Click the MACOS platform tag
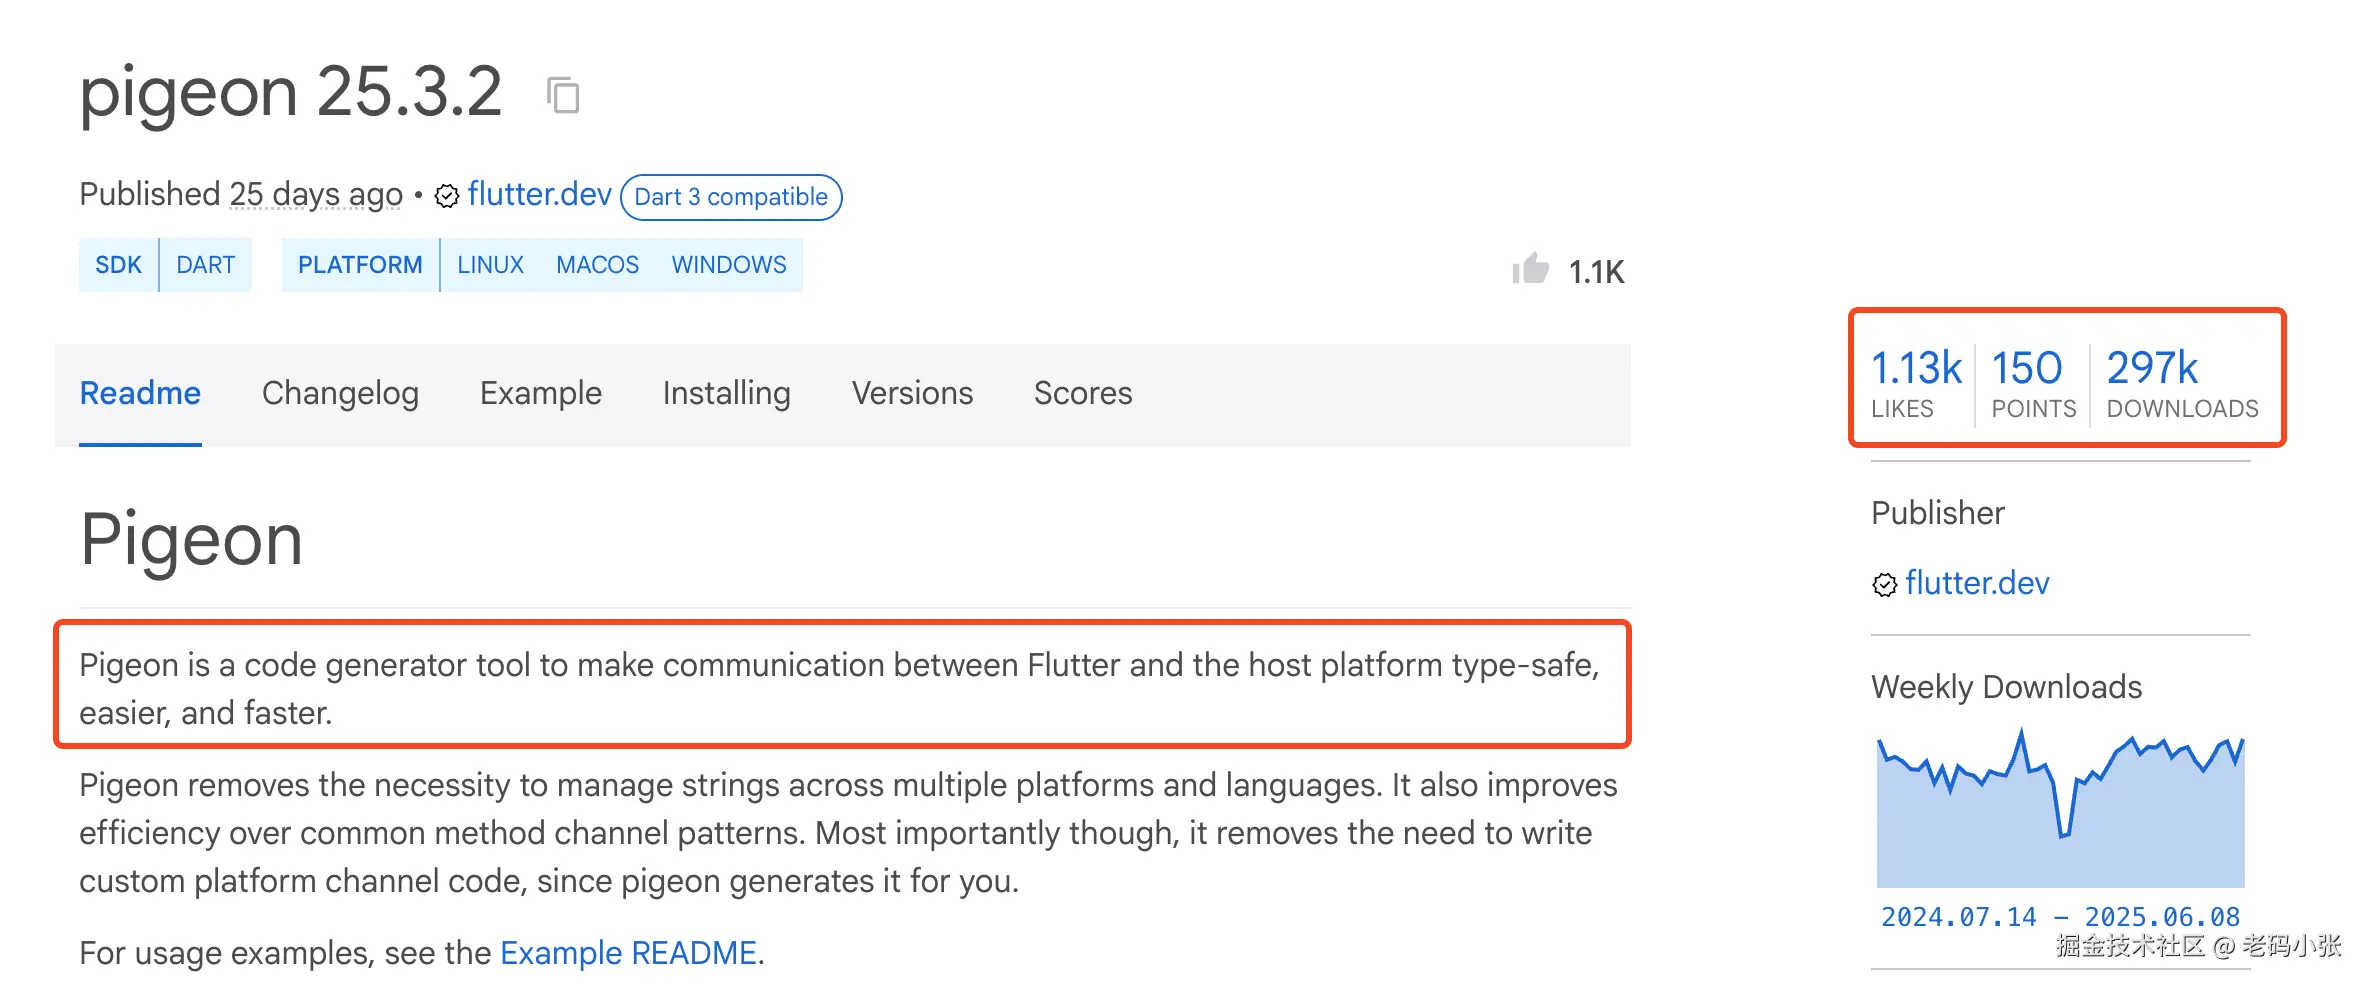The width and height of the screenshot is (2368, 986). tap(597, 265)
